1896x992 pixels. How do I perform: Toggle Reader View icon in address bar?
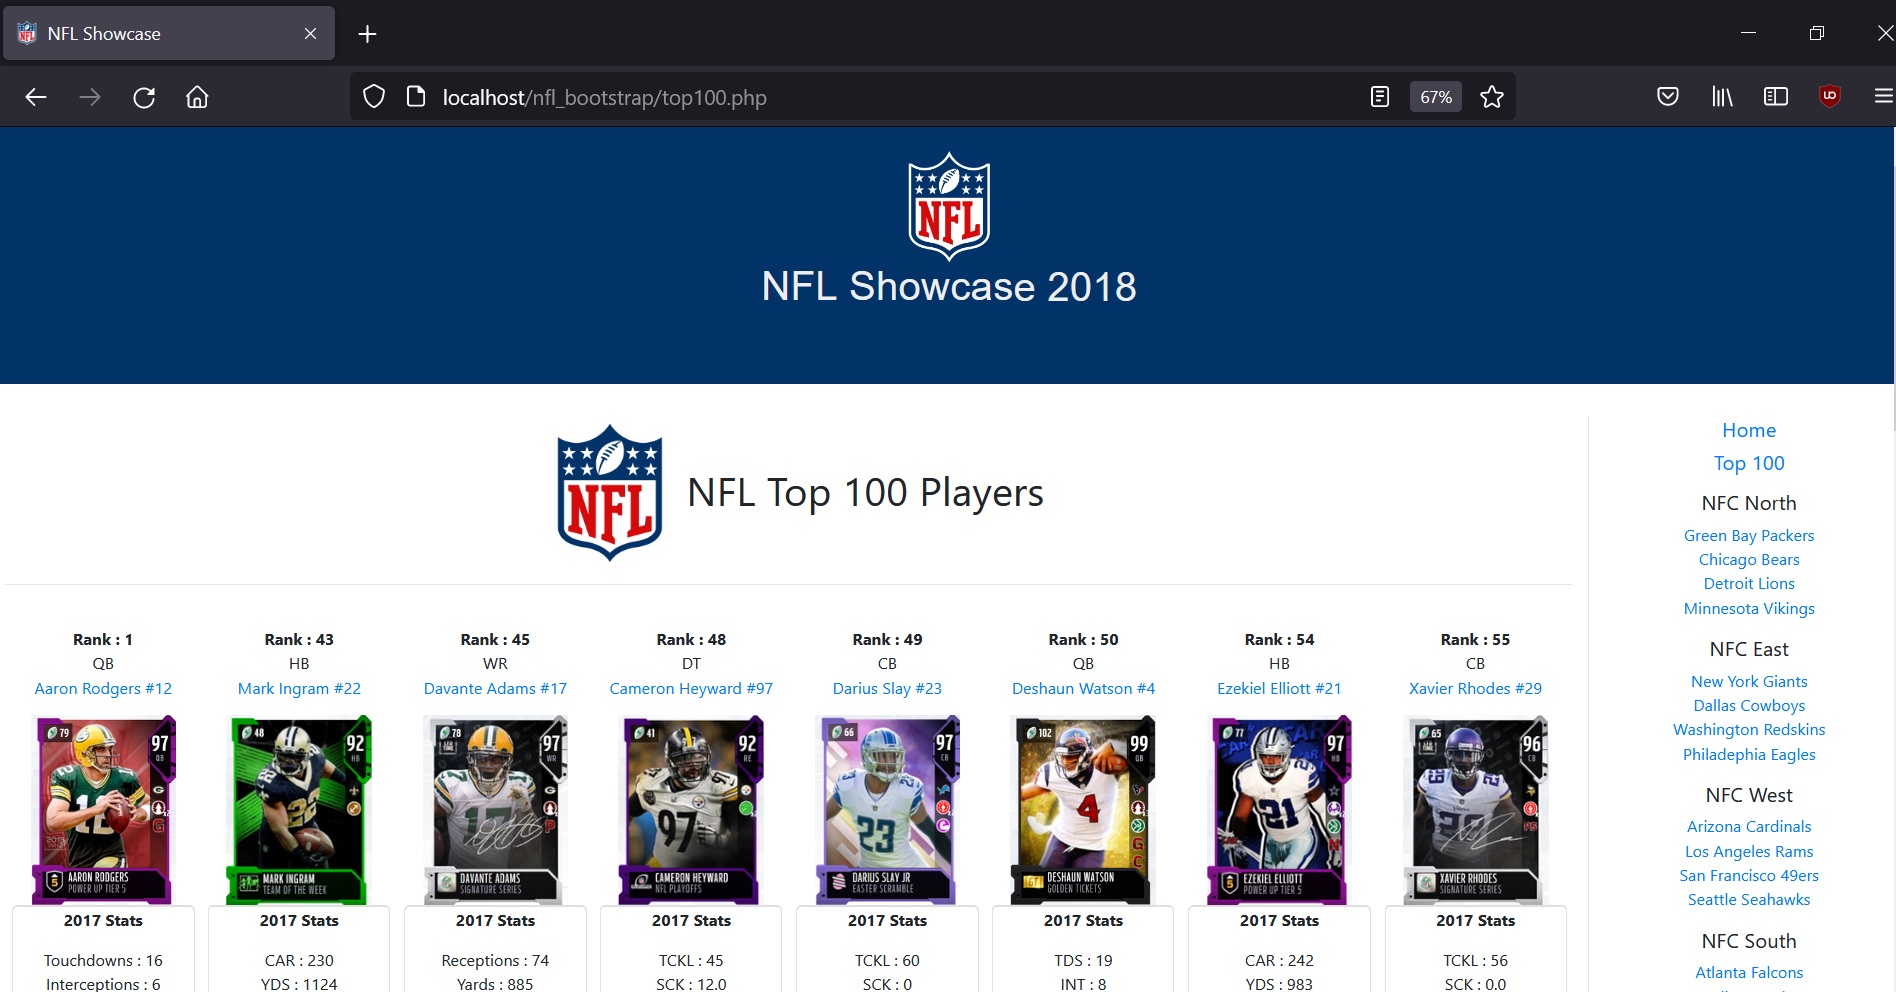point(1379,97)
